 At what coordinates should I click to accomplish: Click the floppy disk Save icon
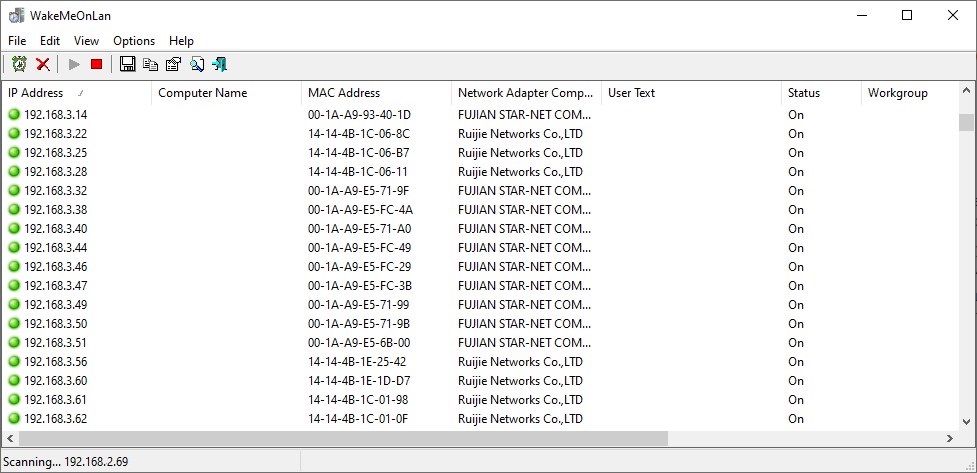[x=127, y=64]
